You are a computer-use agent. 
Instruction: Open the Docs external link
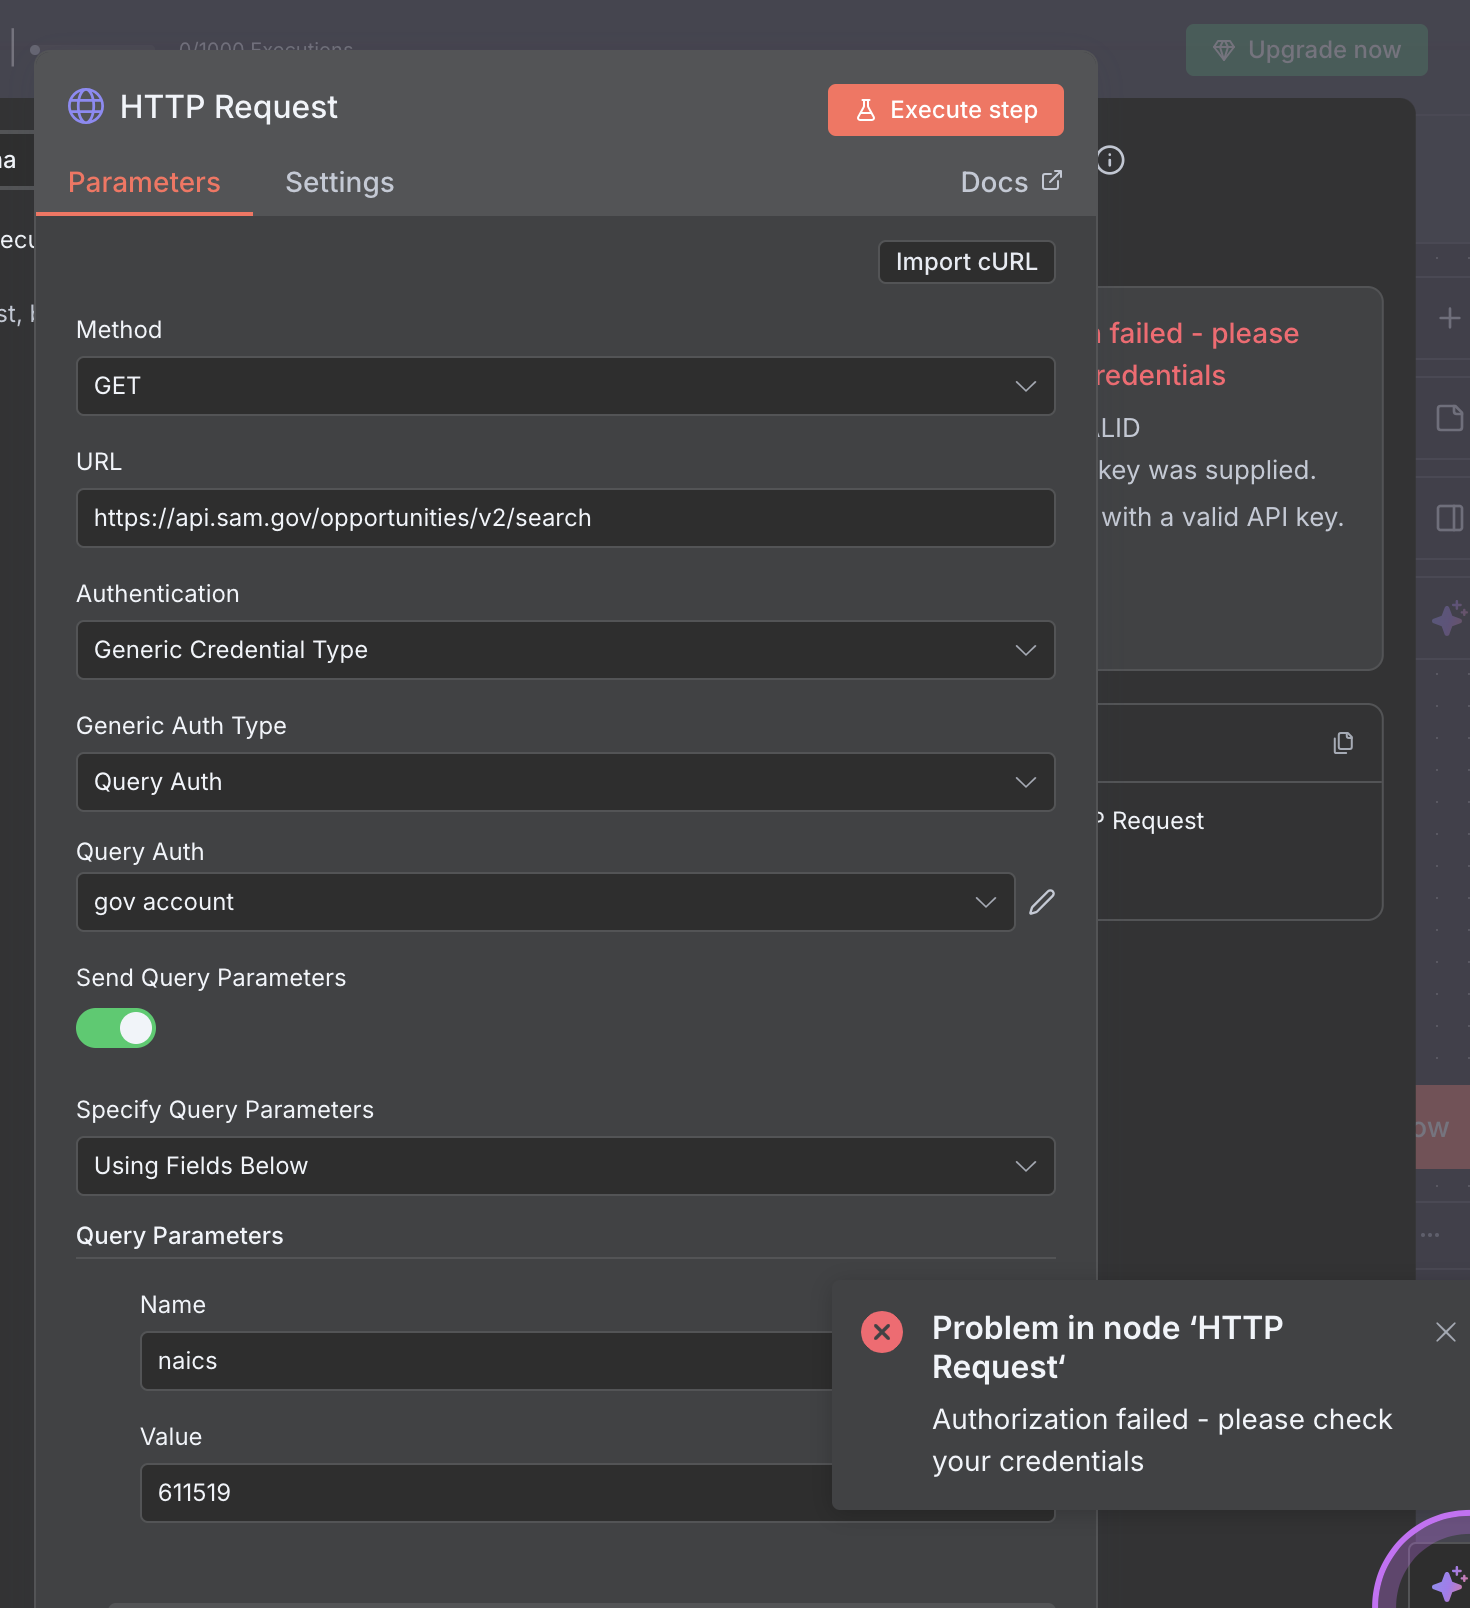[1010, 182]
